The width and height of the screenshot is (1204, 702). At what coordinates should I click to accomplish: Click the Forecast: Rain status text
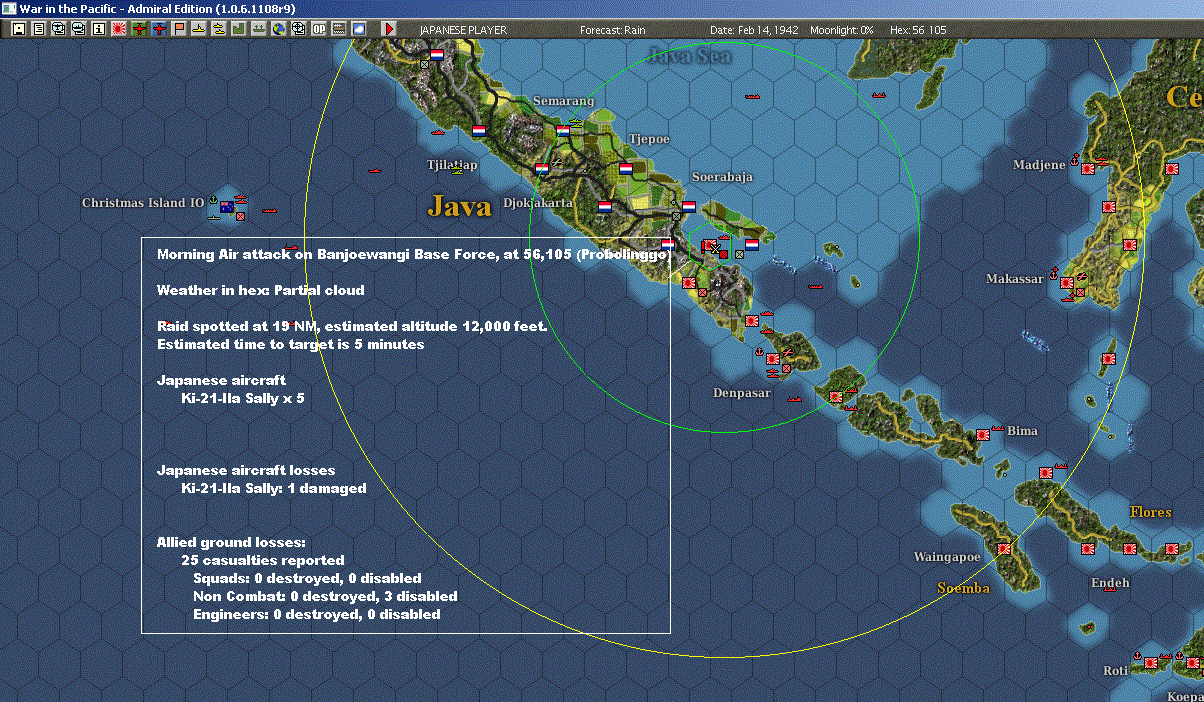pyautogui.click(x=613, y=30)
